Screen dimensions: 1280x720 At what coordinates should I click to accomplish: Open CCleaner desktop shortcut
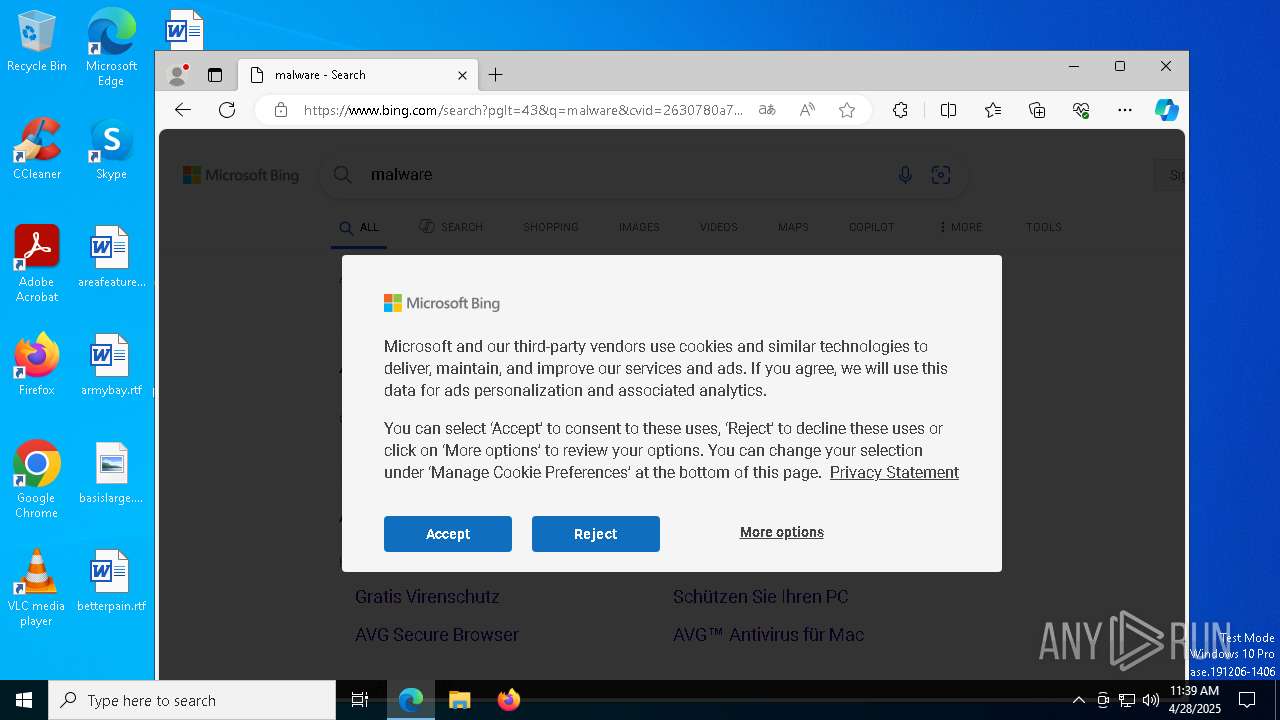coord(37,149)
